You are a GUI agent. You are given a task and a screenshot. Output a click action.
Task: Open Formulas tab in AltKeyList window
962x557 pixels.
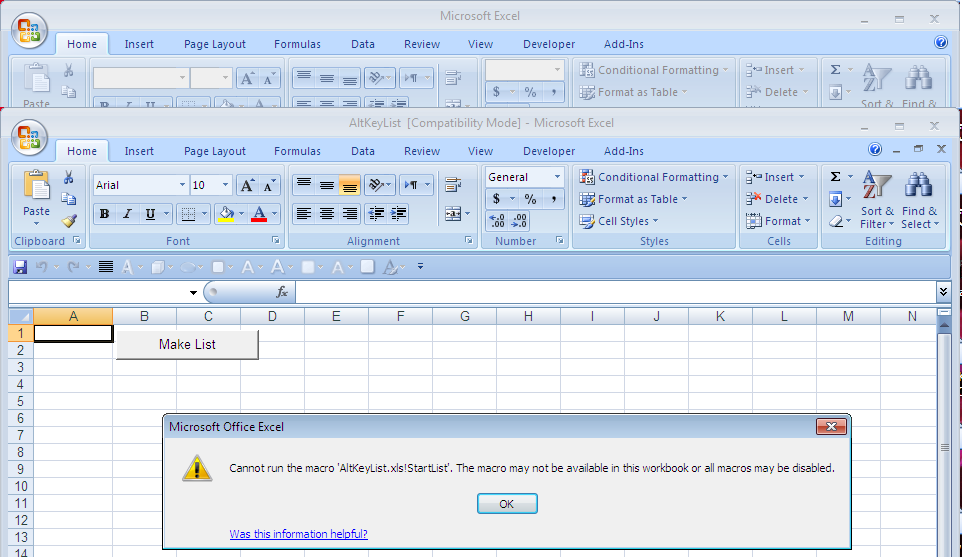point(298,151)
